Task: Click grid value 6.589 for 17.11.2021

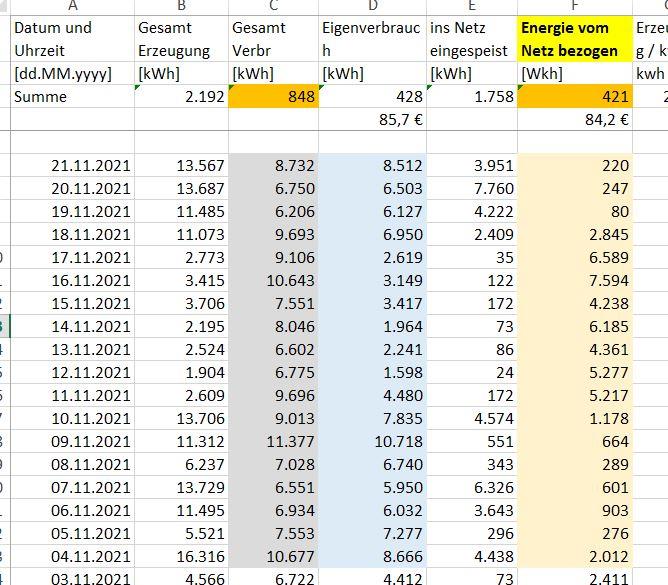Action: click(575, 257)
